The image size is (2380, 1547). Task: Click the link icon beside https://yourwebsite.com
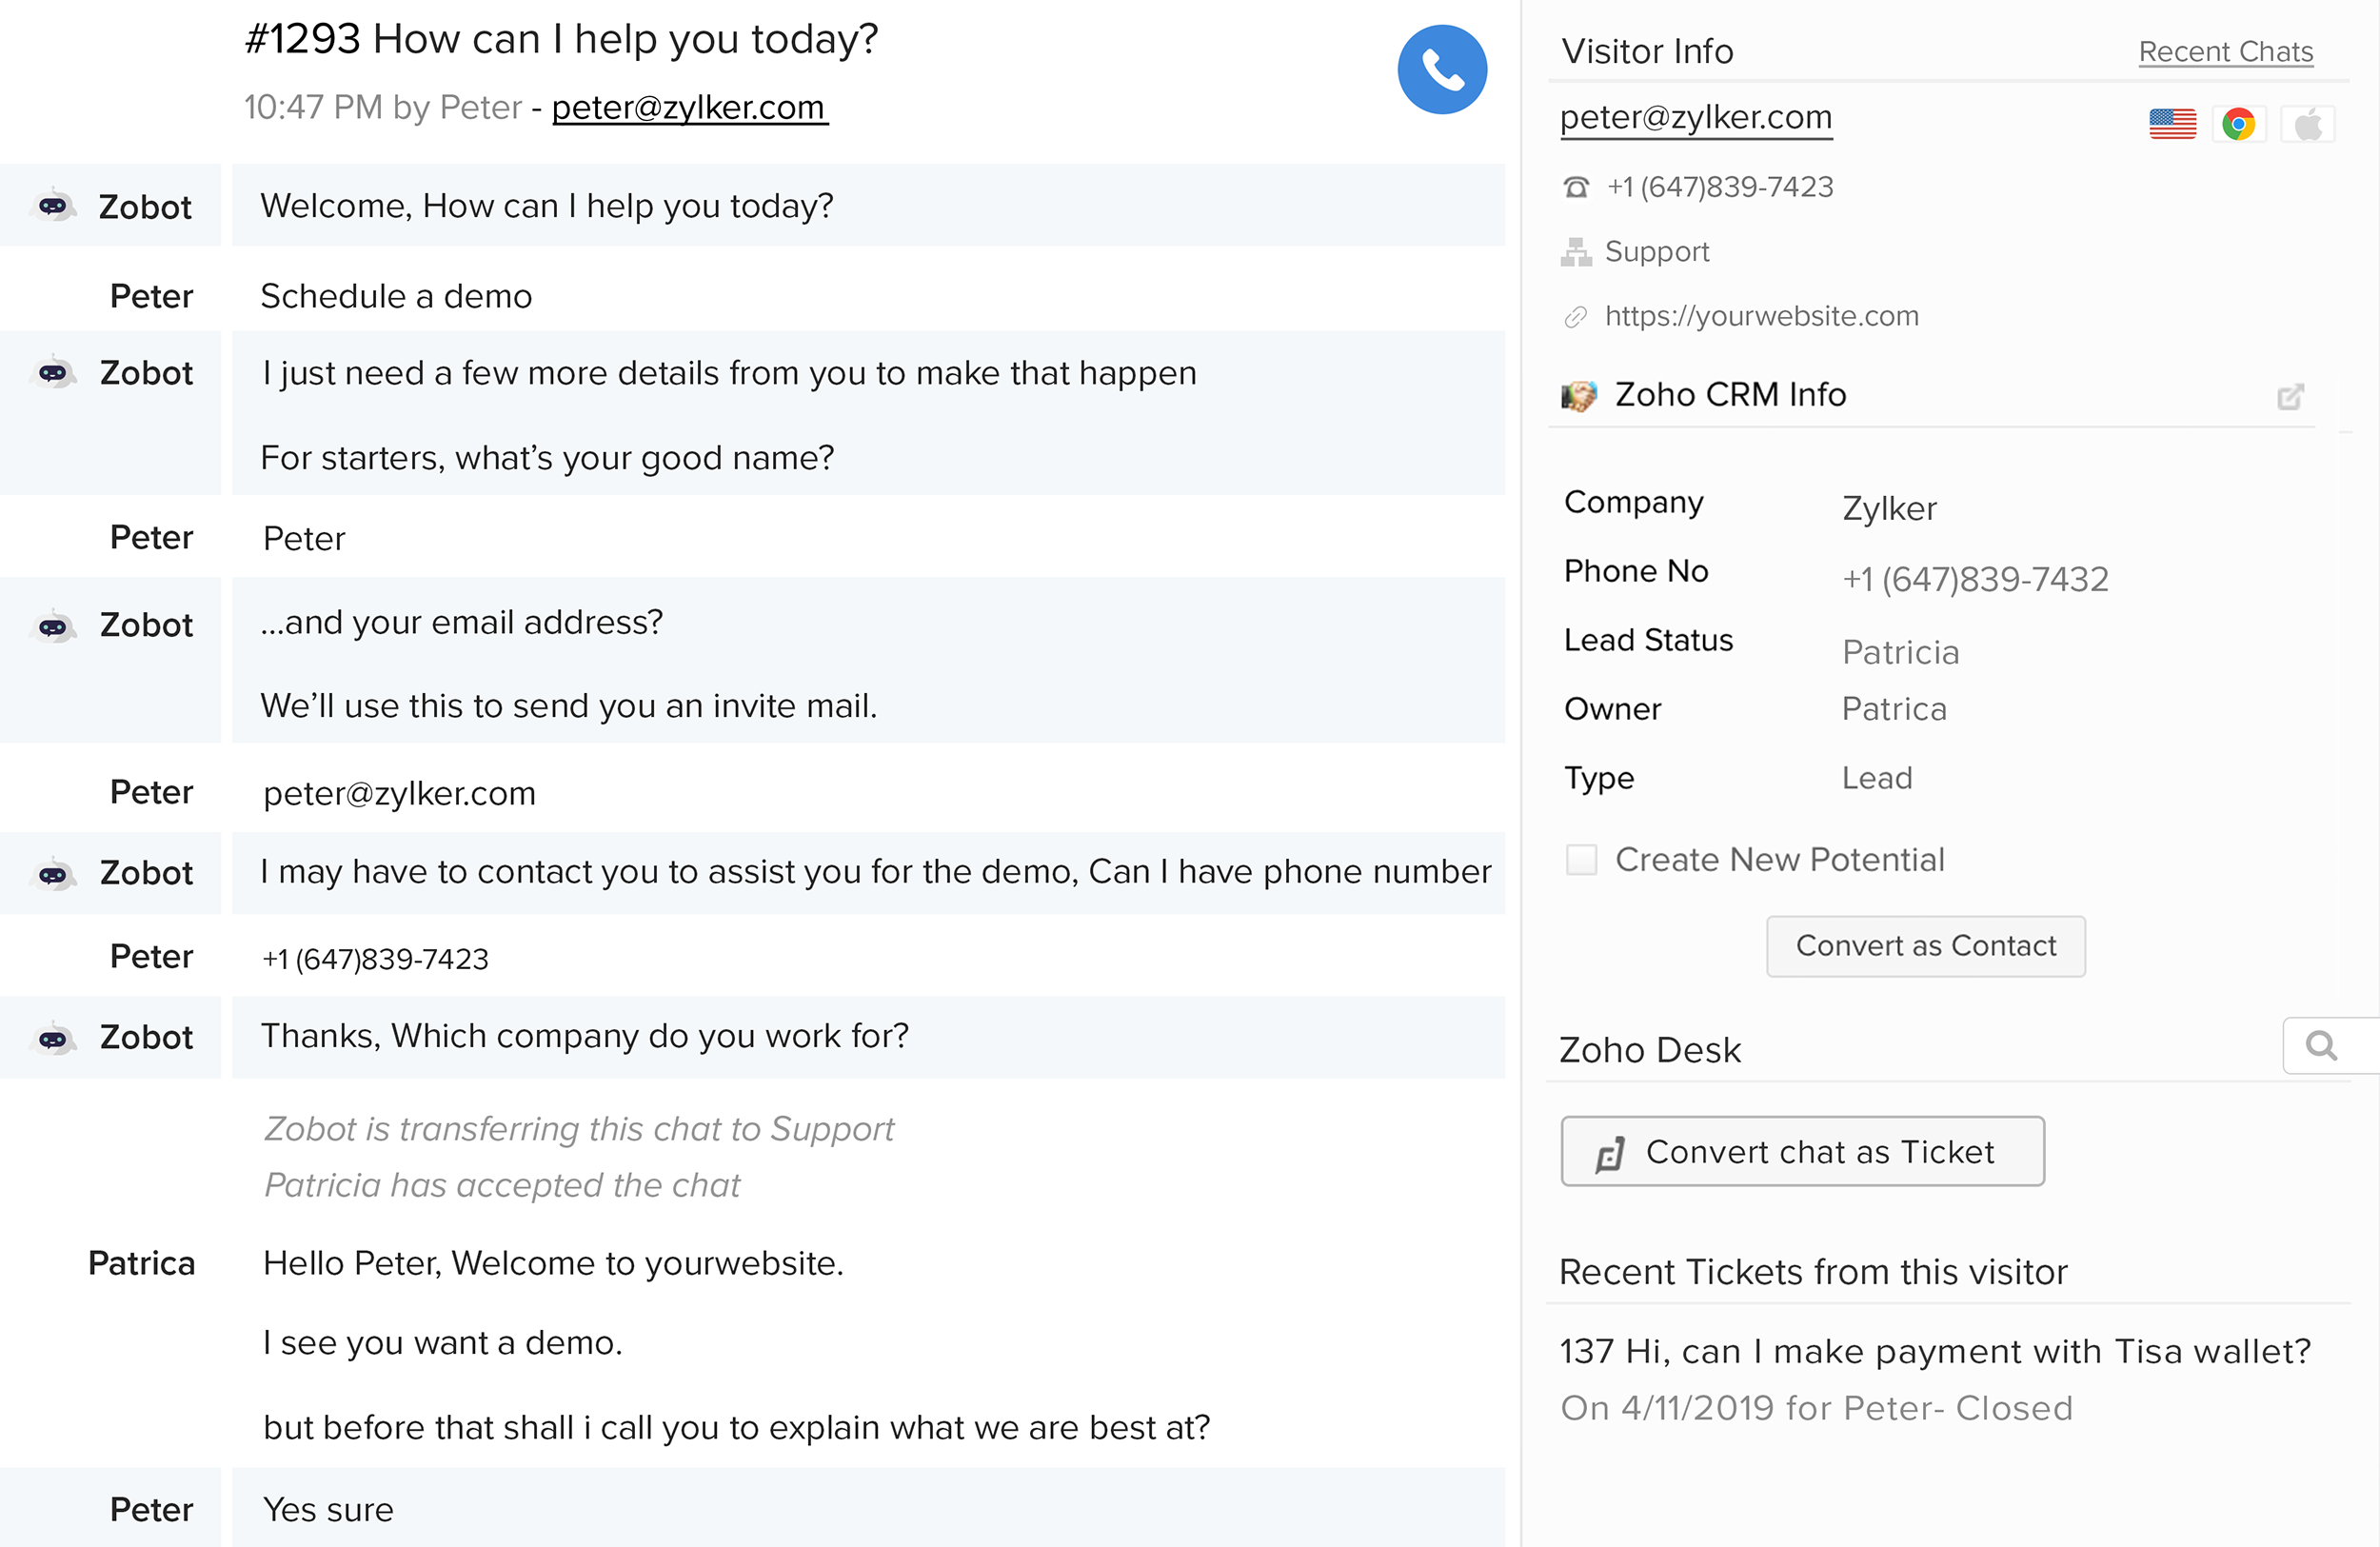click(1575, 317)
